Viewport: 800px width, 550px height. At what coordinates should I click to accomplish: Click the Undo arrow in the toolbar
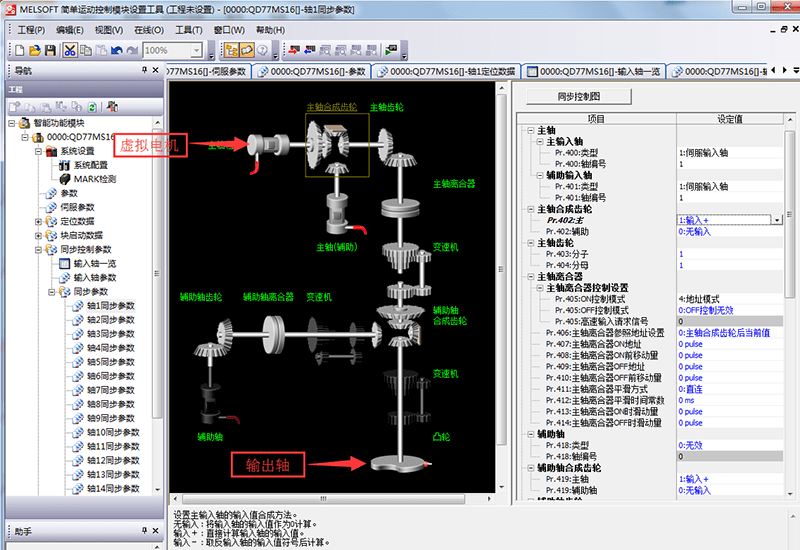pyautogui.click(x=117, y=50)
